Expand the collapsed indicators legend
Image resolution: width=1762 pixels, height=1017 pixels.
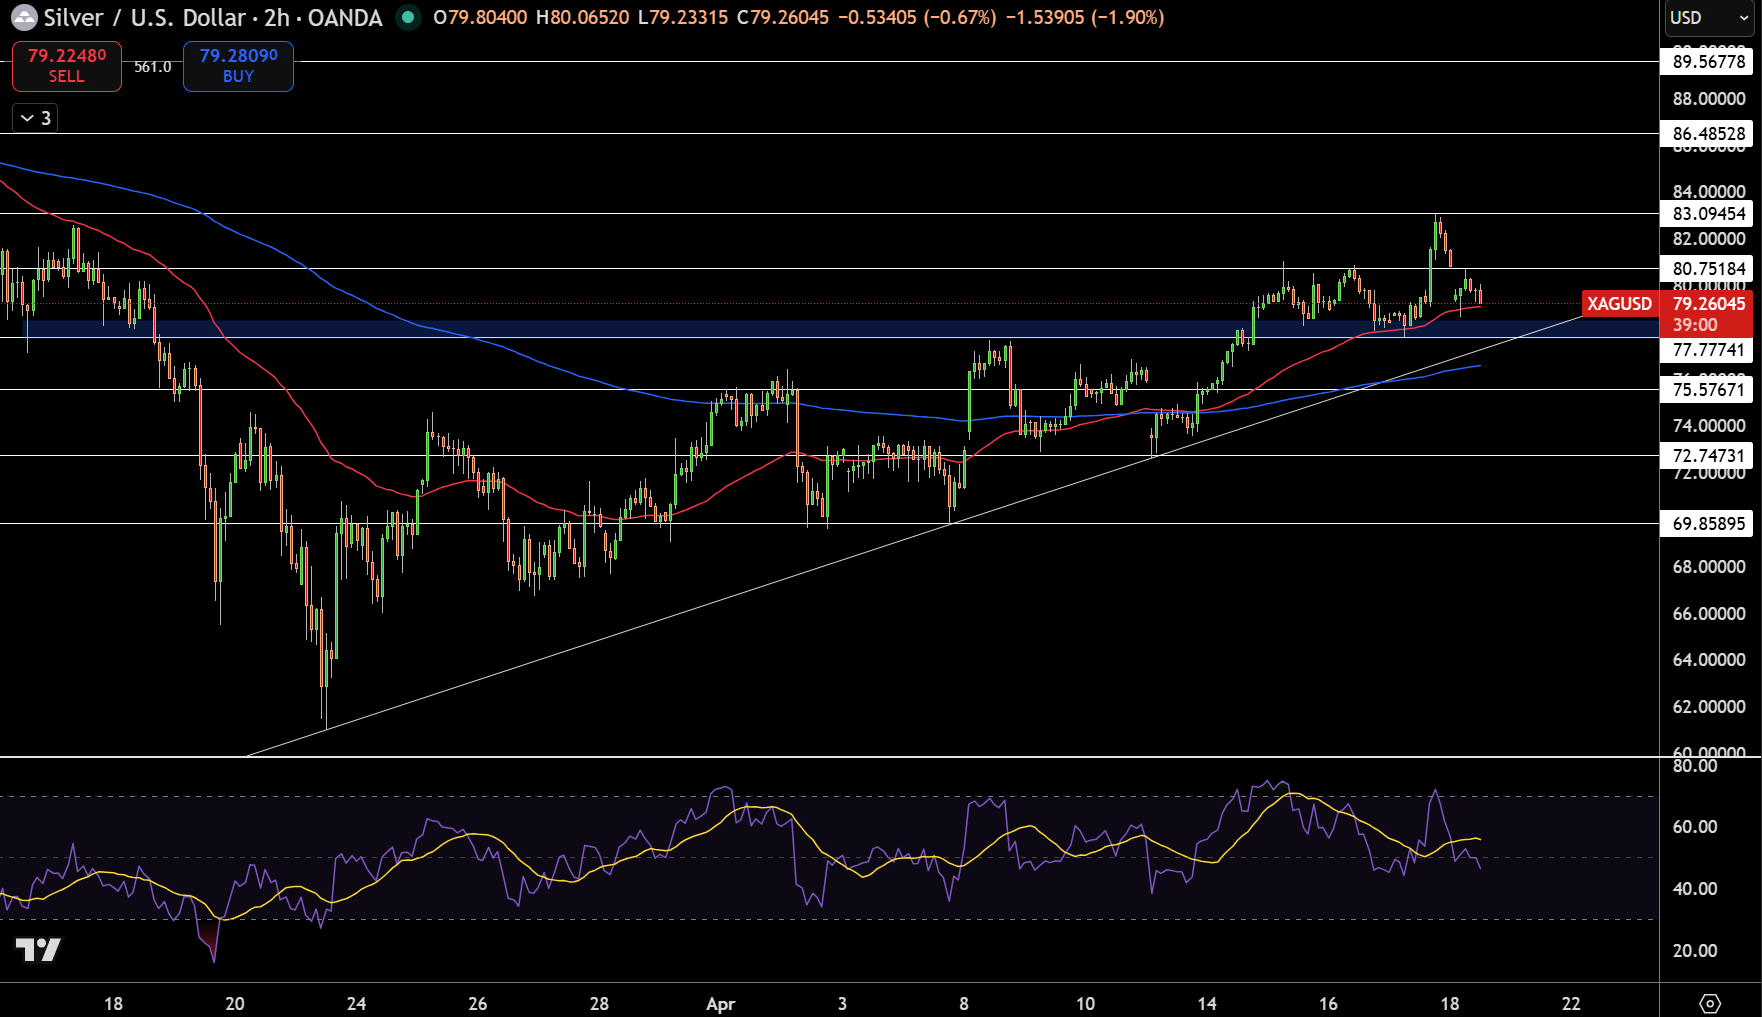coord(35,118)
